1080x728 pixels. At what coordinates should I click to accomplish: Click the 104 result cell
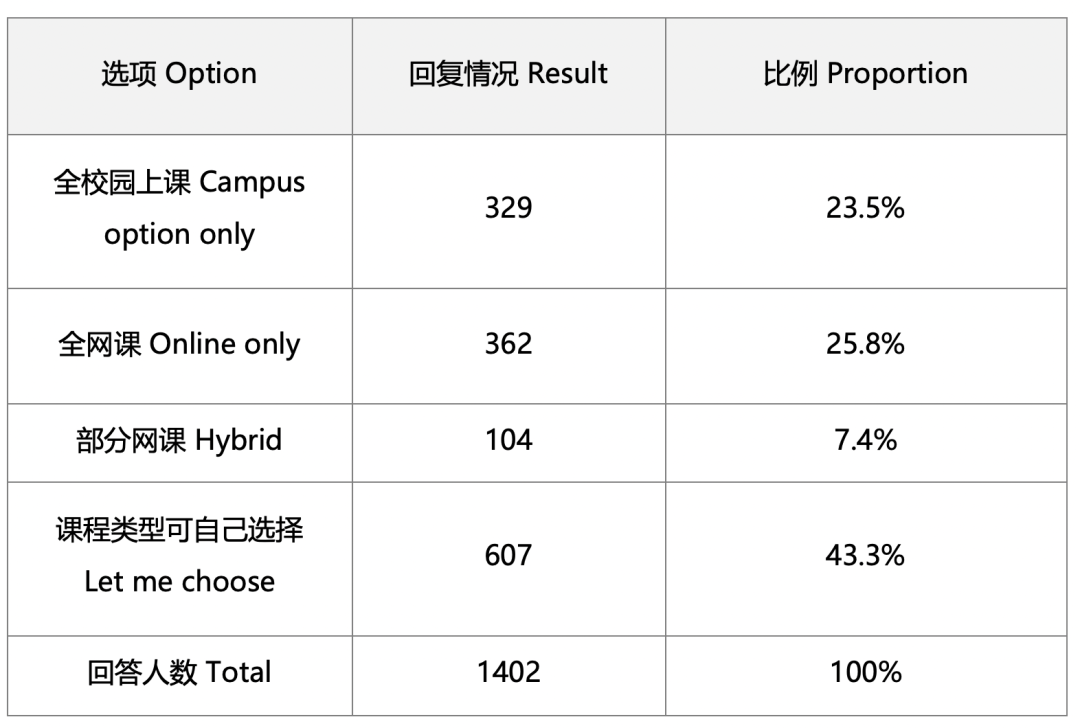coord(508,441)
